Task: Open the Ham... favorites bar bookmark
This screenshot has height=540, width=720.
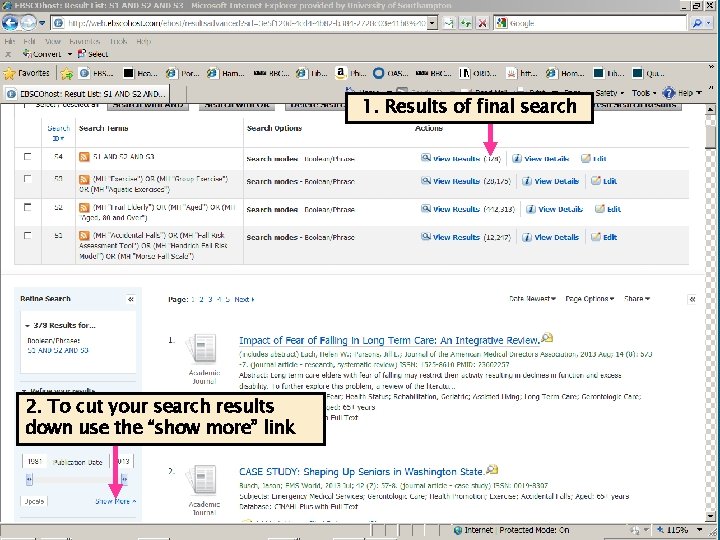Action: point(225,73)
